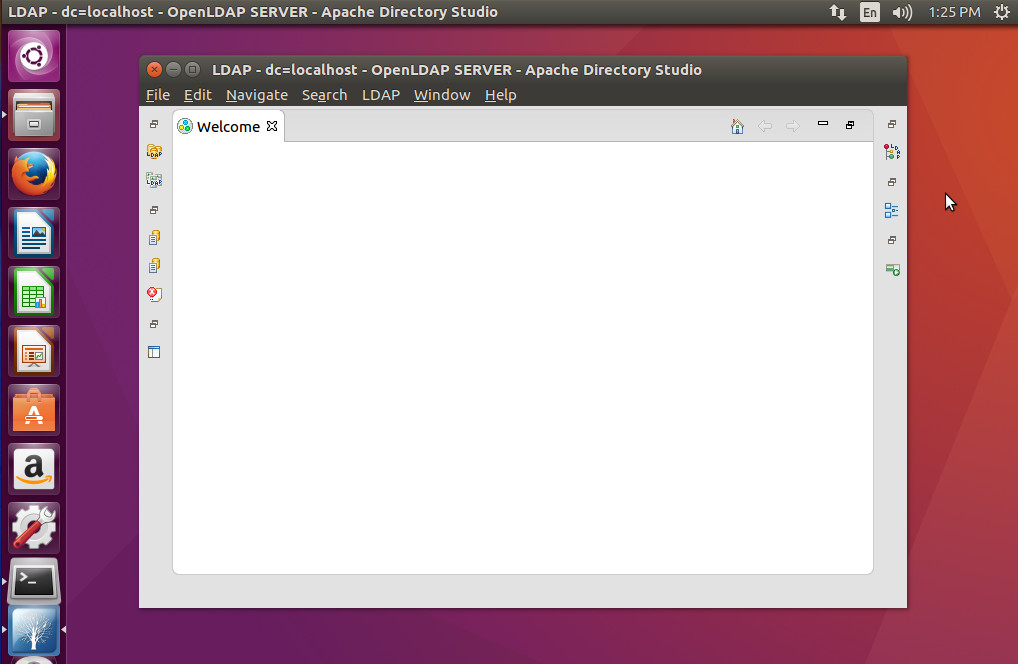The image size is (1018, 664).
Task: Open Apache Directory Studio tree icon in dock
Action: pos(34,630)
